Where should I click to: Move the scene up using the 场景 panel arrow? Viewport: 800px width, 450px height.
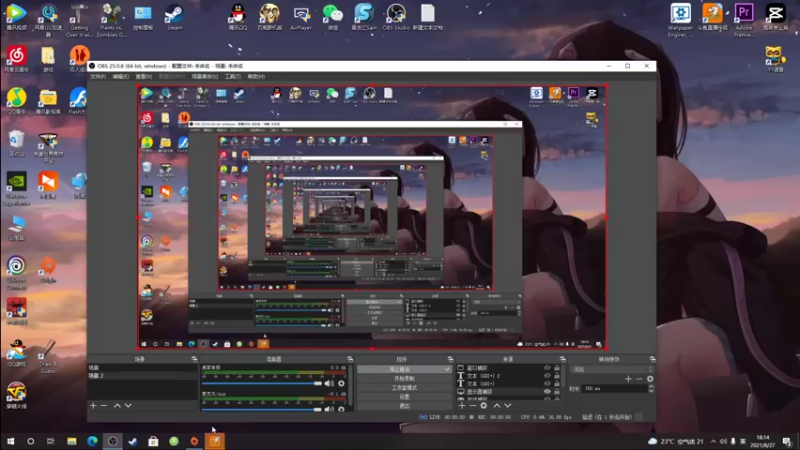[117, 406]
